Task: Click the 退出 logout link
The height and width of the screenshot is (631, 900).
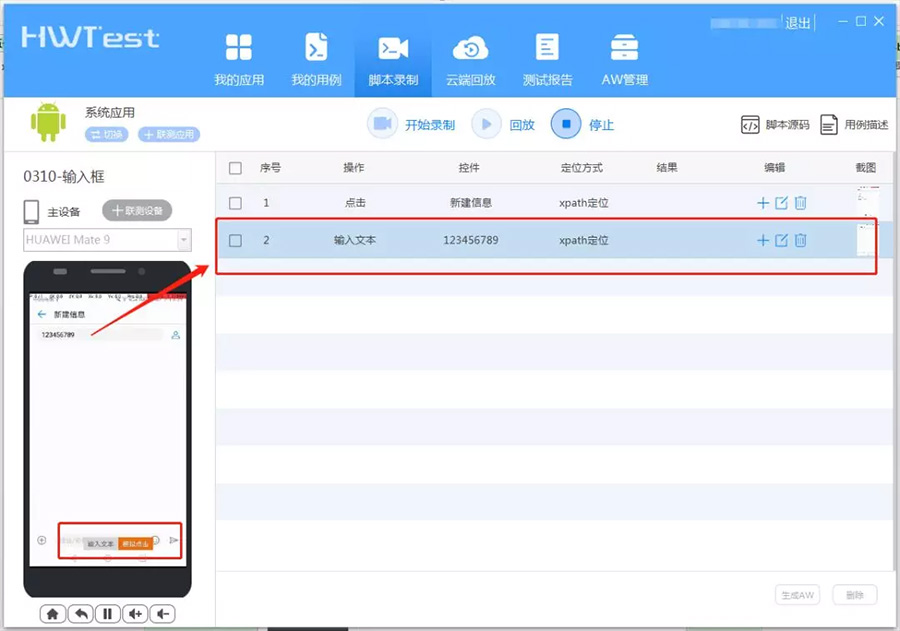Action: click(x=797, y=23)
